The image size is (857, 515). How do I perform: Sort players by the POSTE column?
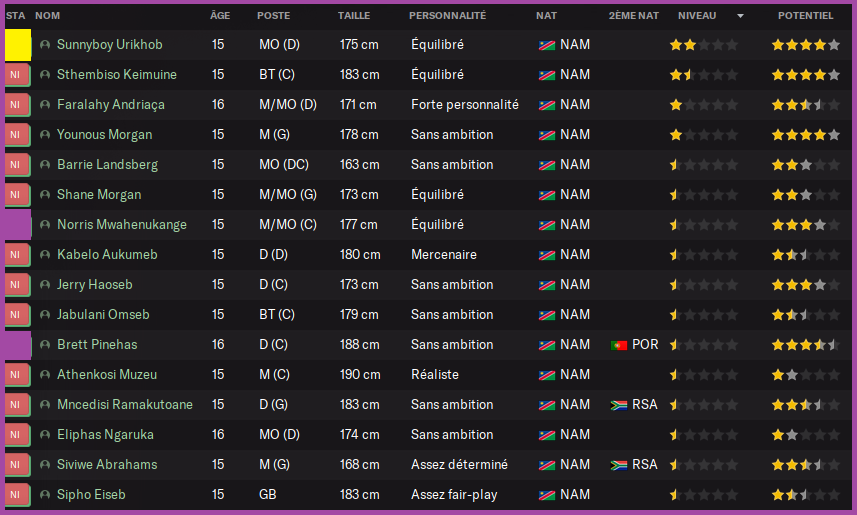[x=273, y=16]
